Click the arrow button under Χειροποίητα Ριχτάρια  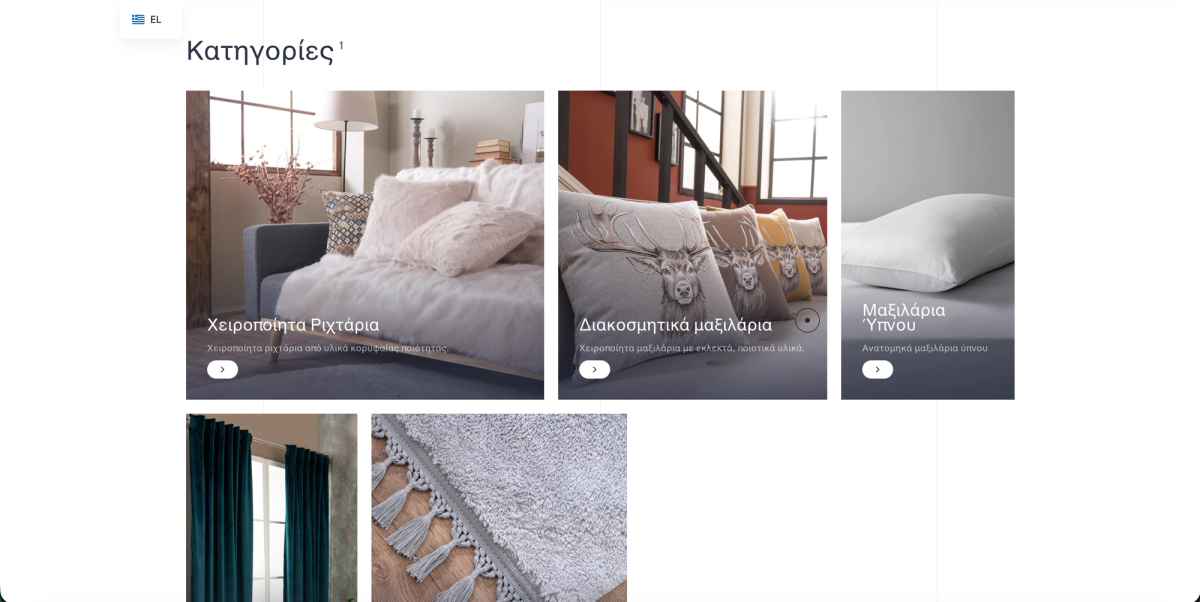pyautogui.click(x=222, y=369)
